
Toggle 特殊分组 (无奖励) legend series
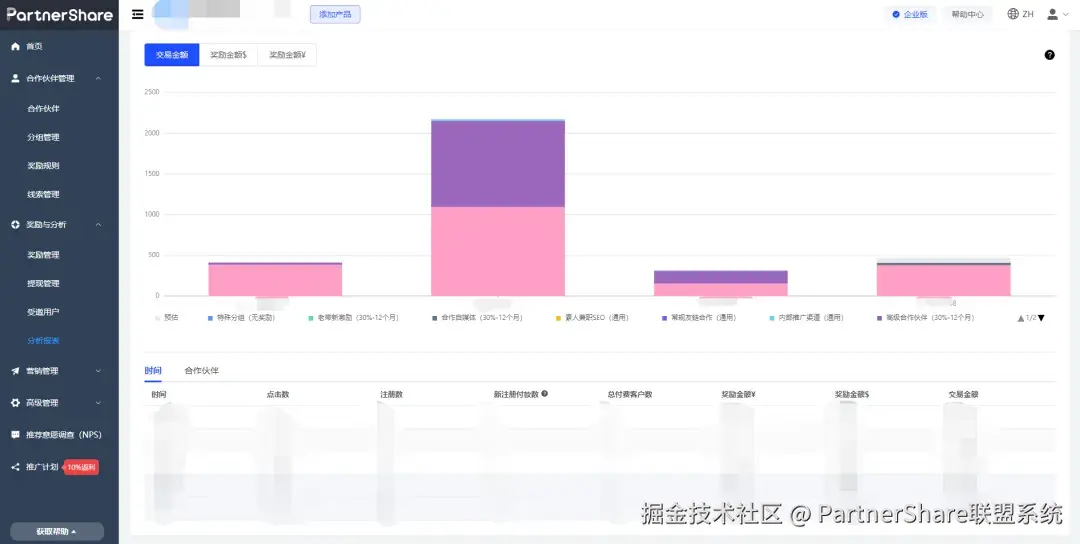coord(241,318)
